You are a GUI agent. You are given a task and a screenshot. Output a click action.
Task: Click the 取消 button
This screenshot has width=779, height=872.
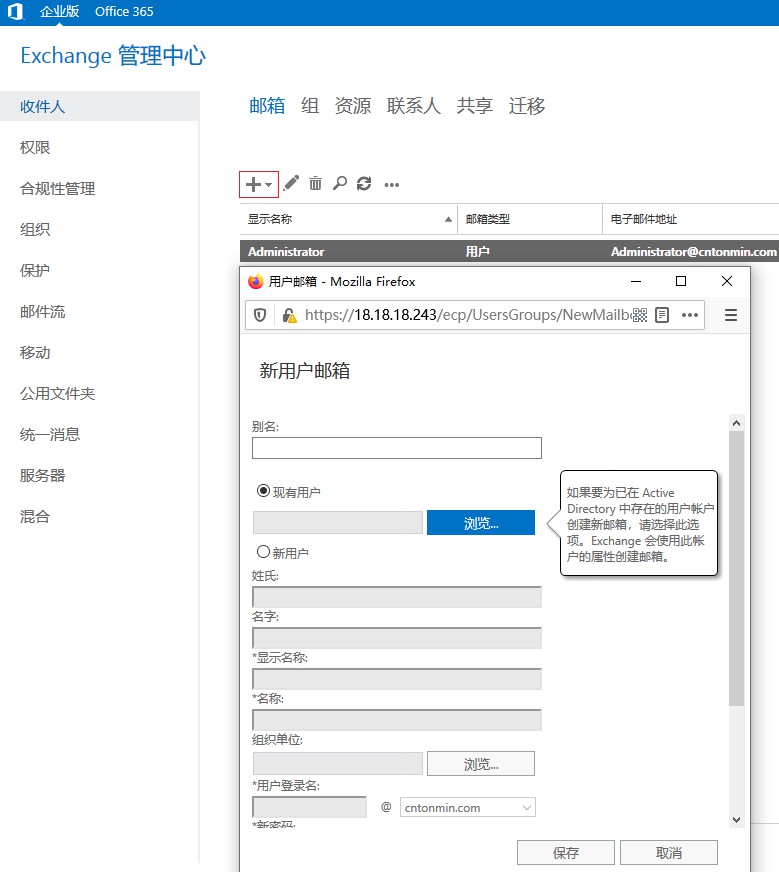668,853
